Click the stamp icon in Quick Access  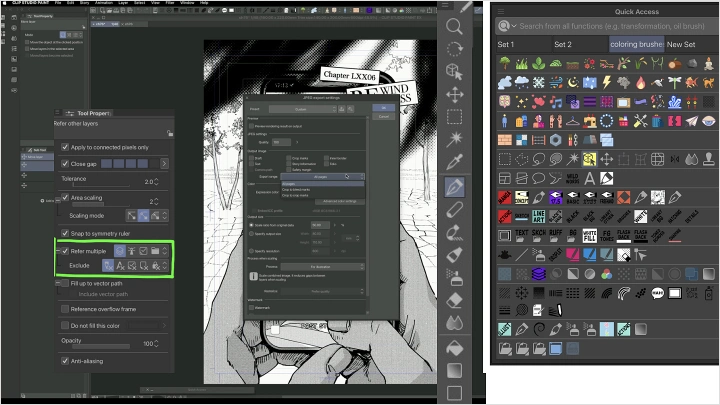click(709, 159)
